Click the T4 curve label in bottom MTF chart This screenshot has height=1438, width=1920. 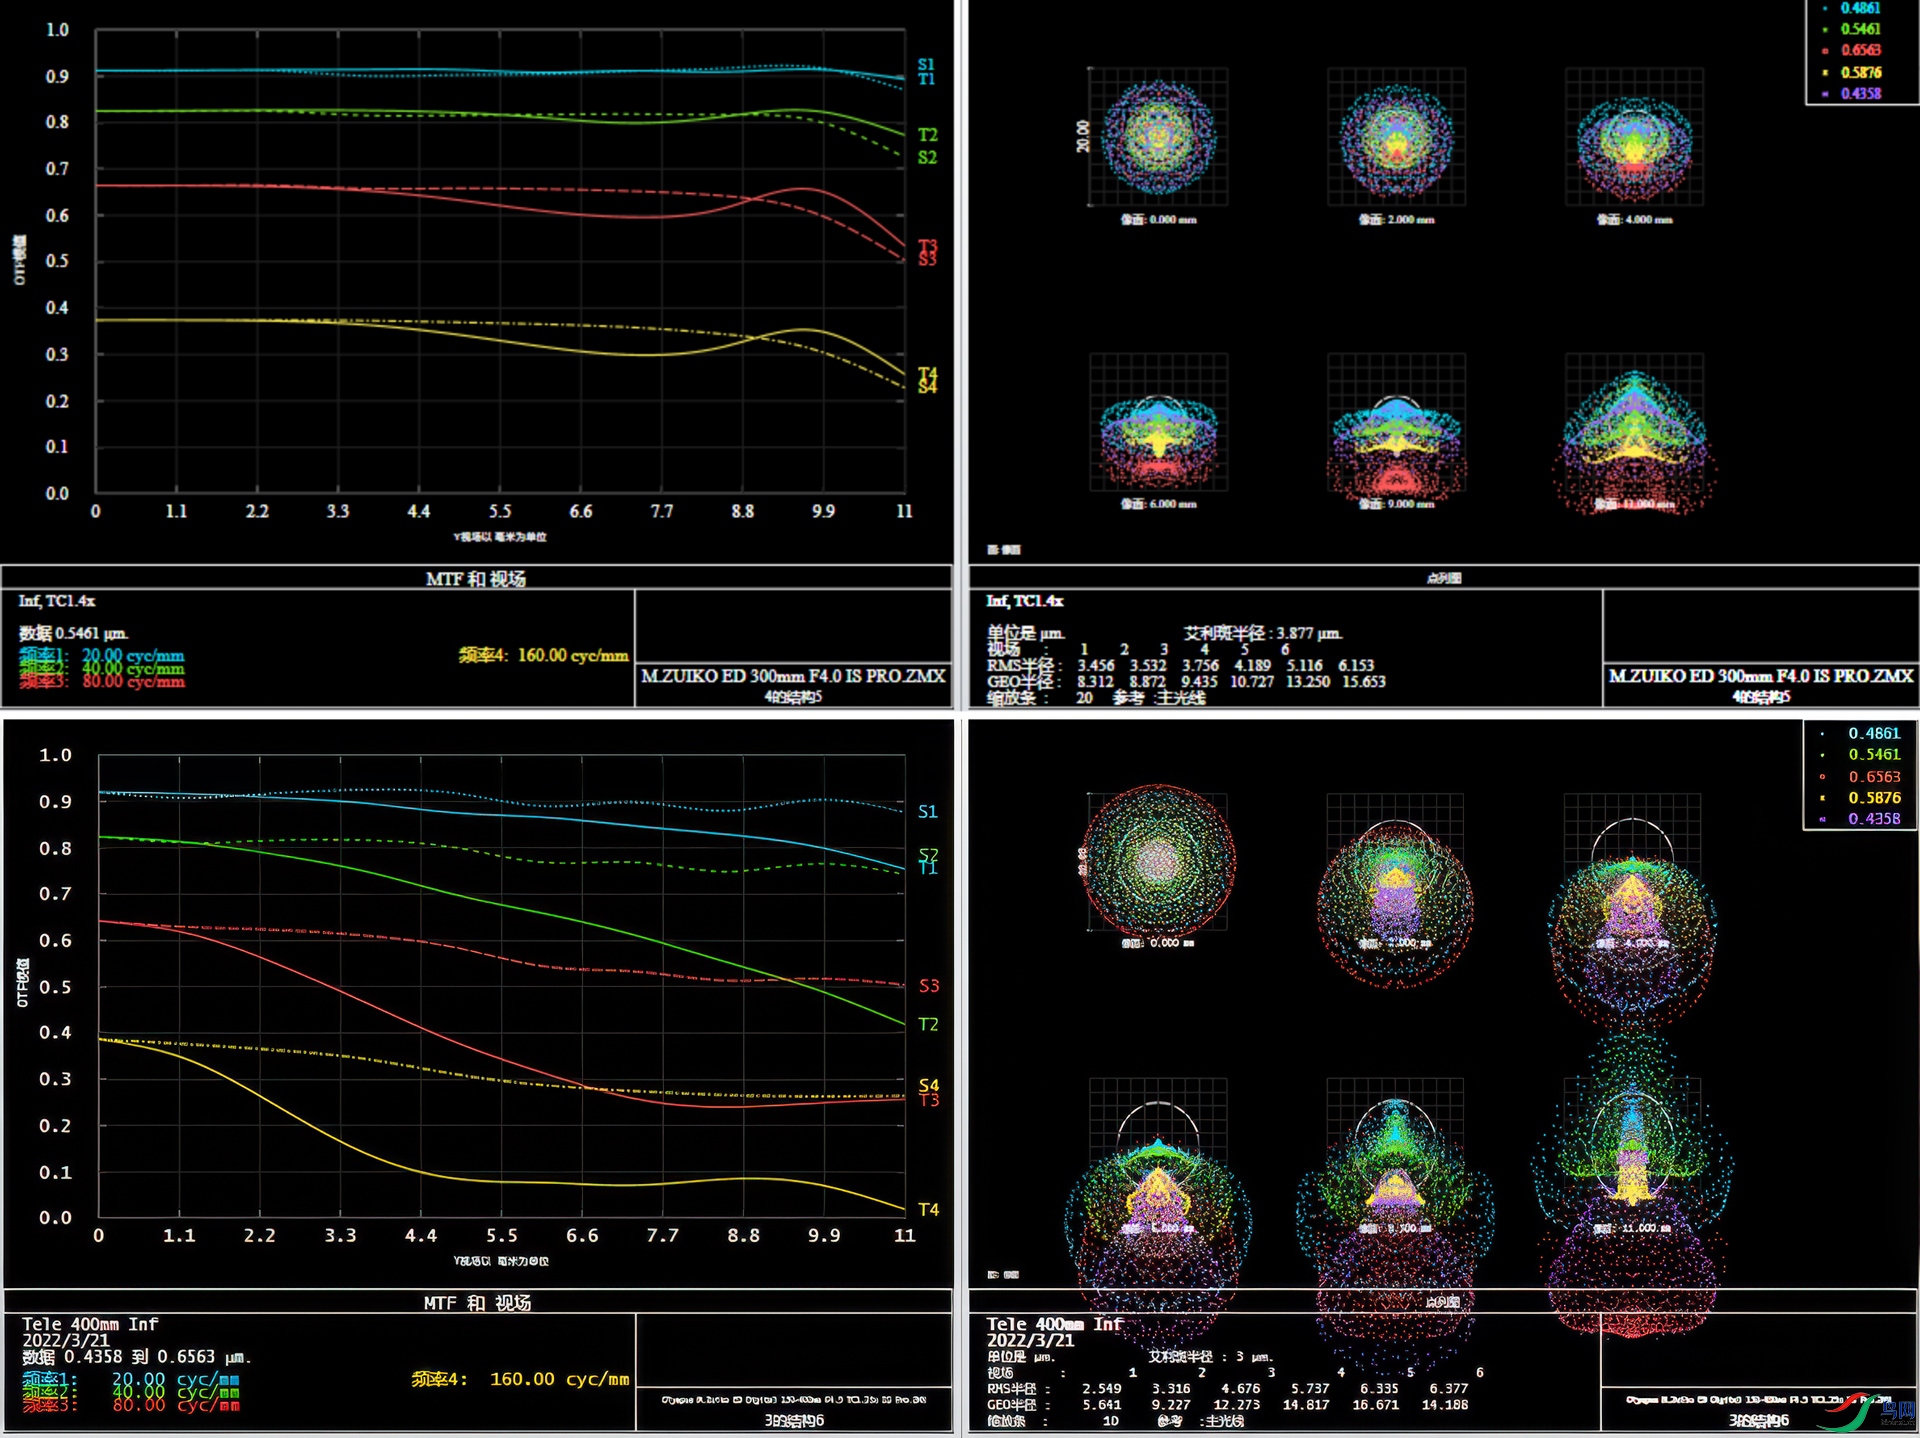(x=928, y=1209)
